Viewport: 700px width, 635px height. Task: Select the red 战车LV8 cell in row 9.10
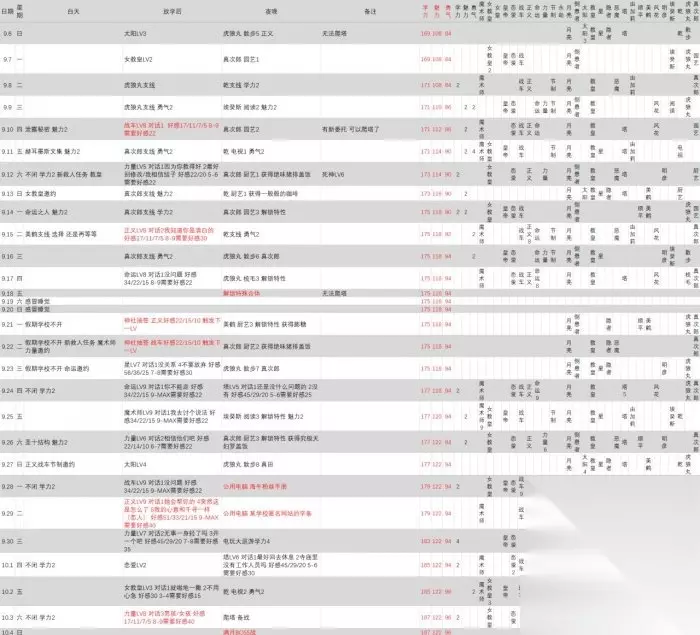[171, 129]
